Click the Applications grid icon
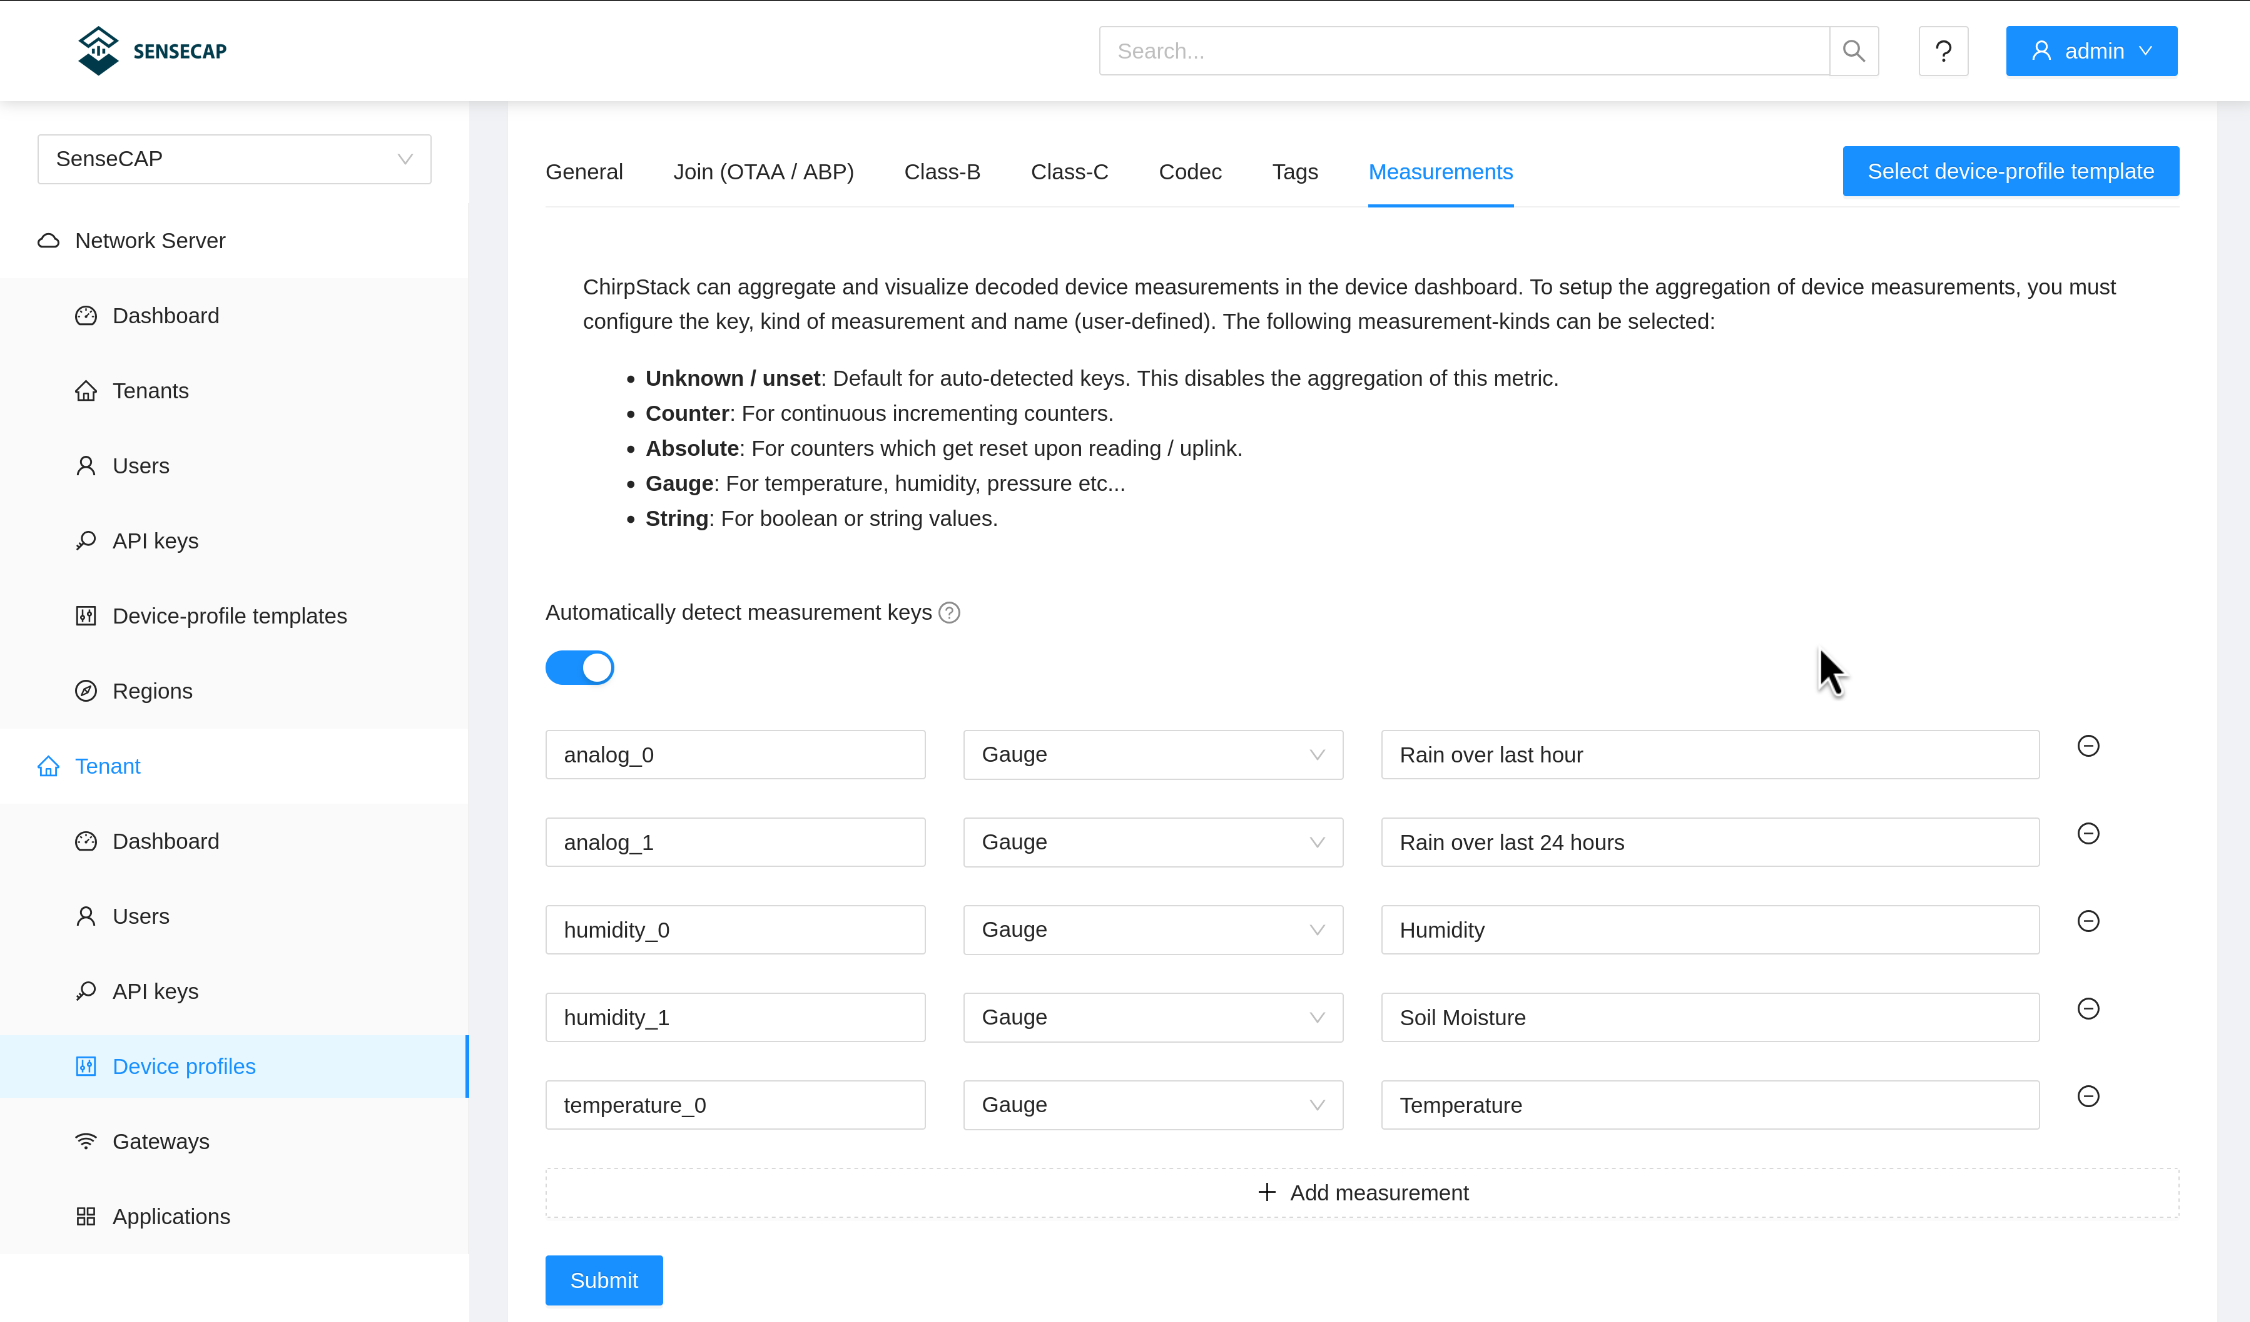Image resolution: width=2250 pixels, height=1322 pixels. 86,1216
